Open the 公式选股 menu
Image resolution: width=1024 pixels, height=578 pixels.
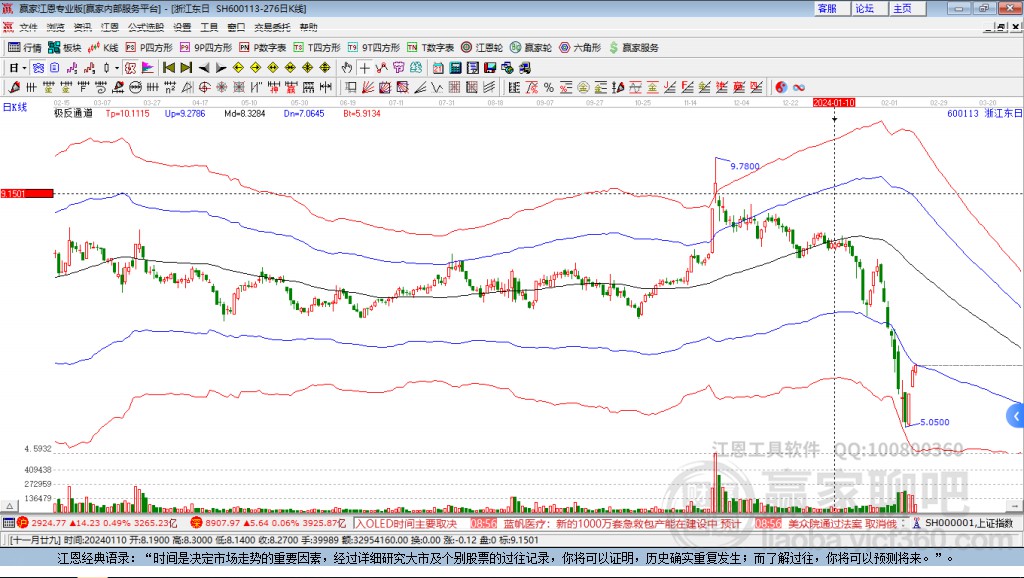tap(140, 27)
